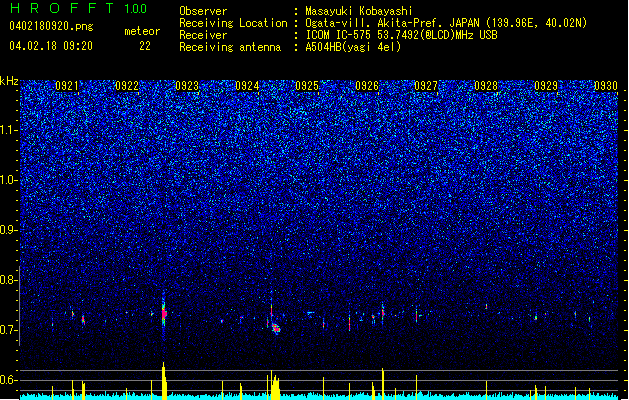The width and height of the screenshot is (629, 400).
Task: Click the meteor label
Action: pyautogui.click(x=142, y=31)
